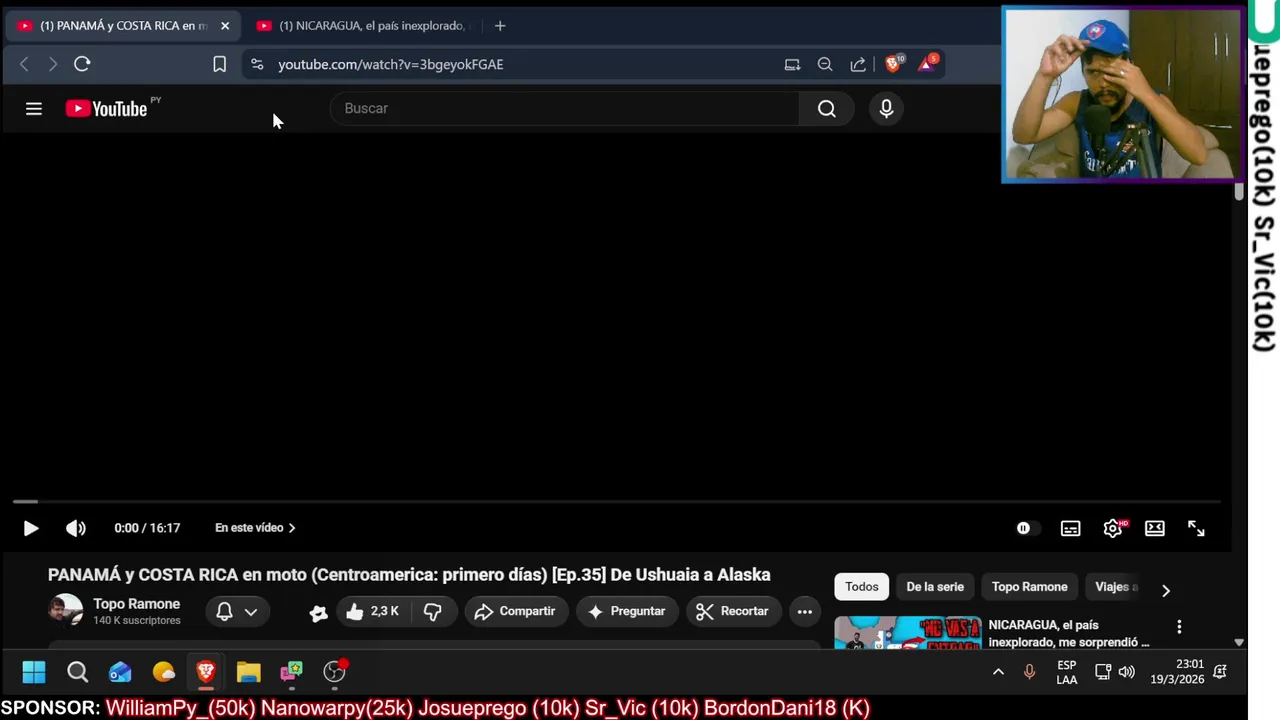The height and width of the screenshot is (720, 1280).
Task: Open the Windows Start menu
Action: (33, 672)
